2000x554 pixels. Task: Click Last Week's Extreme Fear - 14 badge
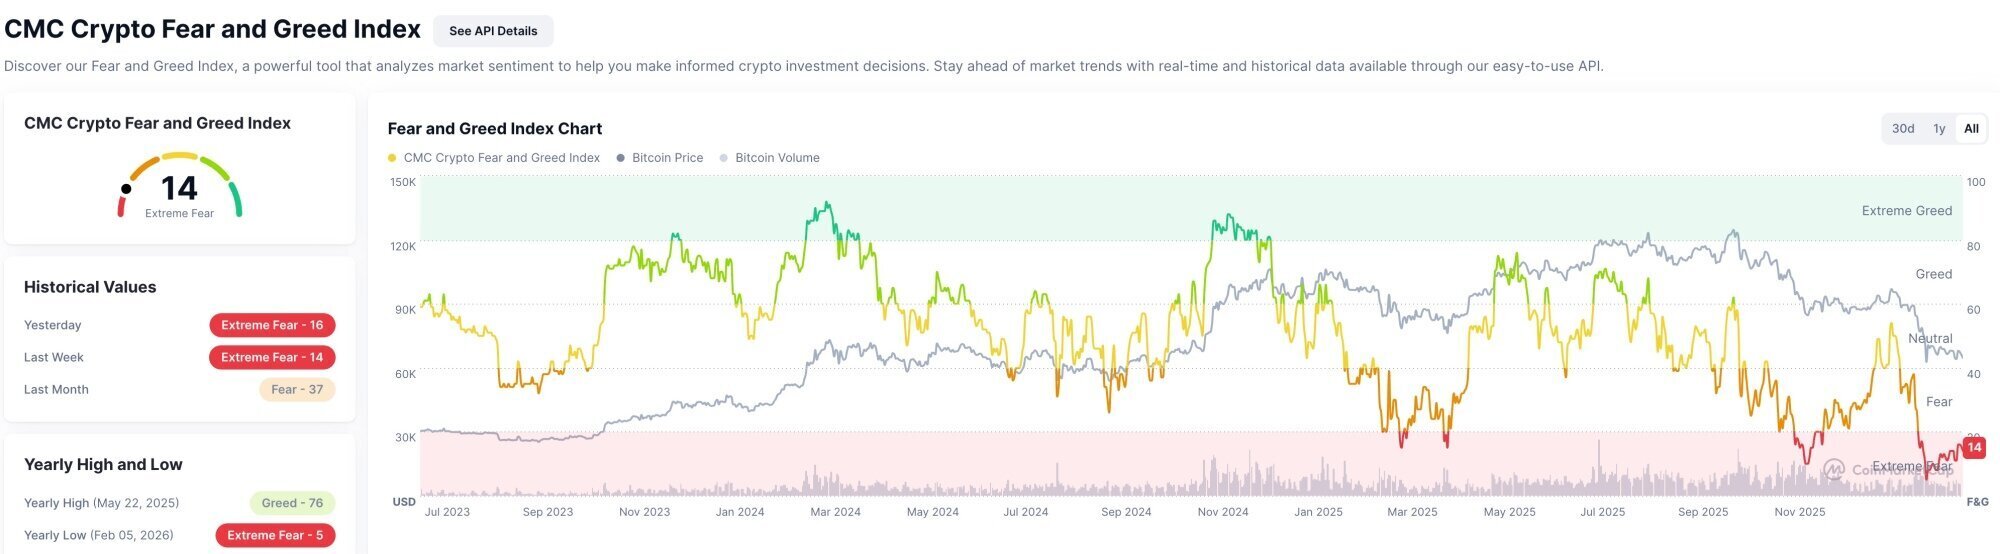pyautogui.click(x=272, y=357)
